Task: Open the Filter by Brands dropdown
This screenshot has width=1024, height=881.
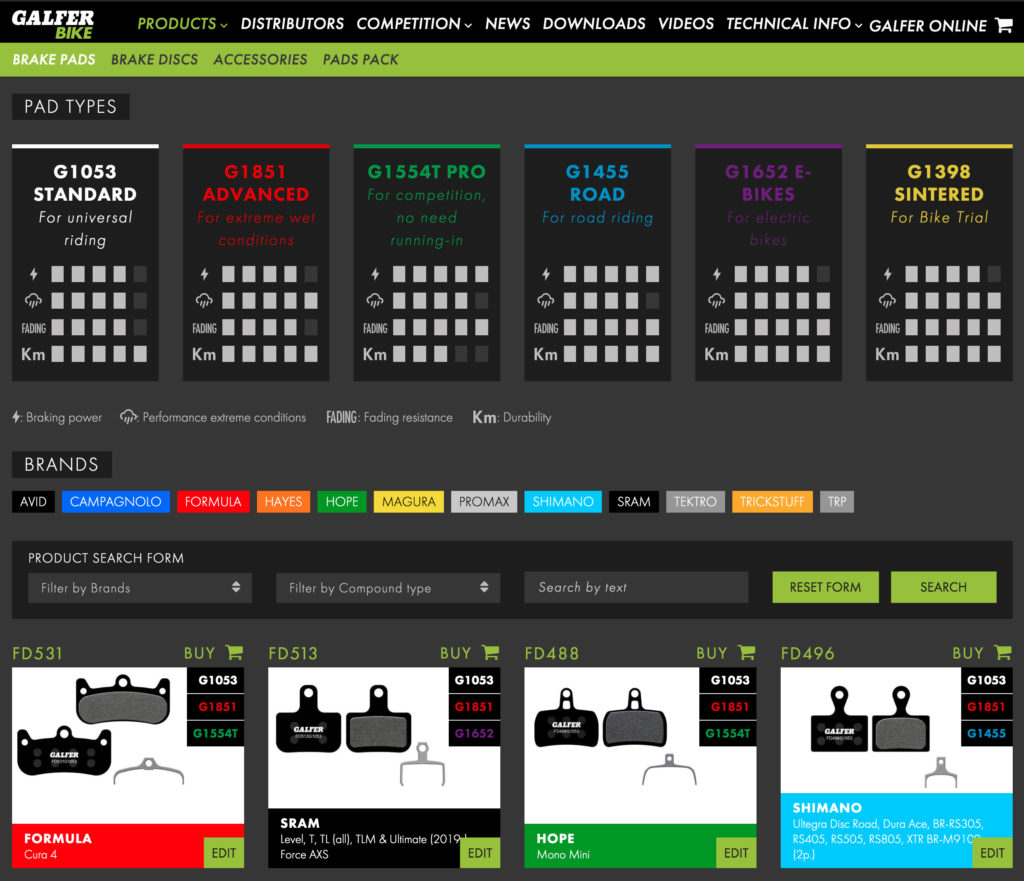Action: [x=140, y=588]
